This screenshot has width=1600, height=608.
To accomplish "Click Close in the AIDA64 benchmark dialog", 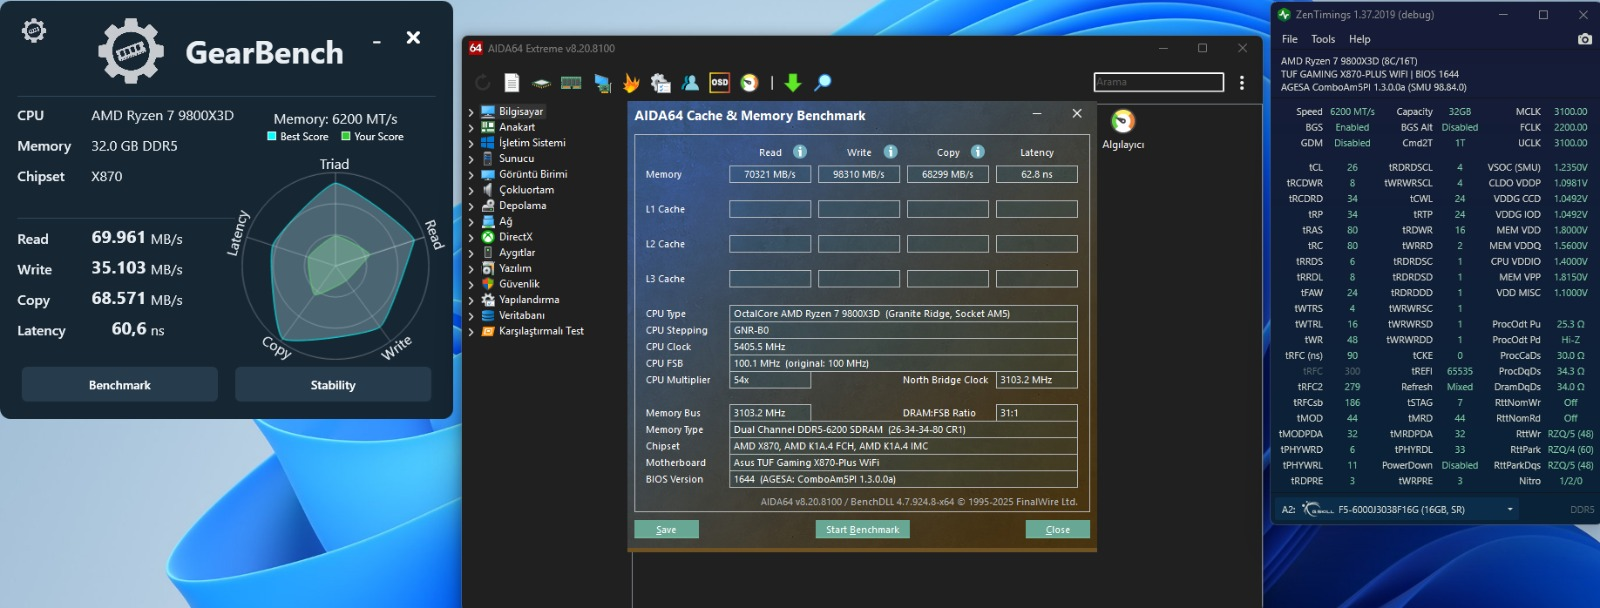I will 1057,529.
